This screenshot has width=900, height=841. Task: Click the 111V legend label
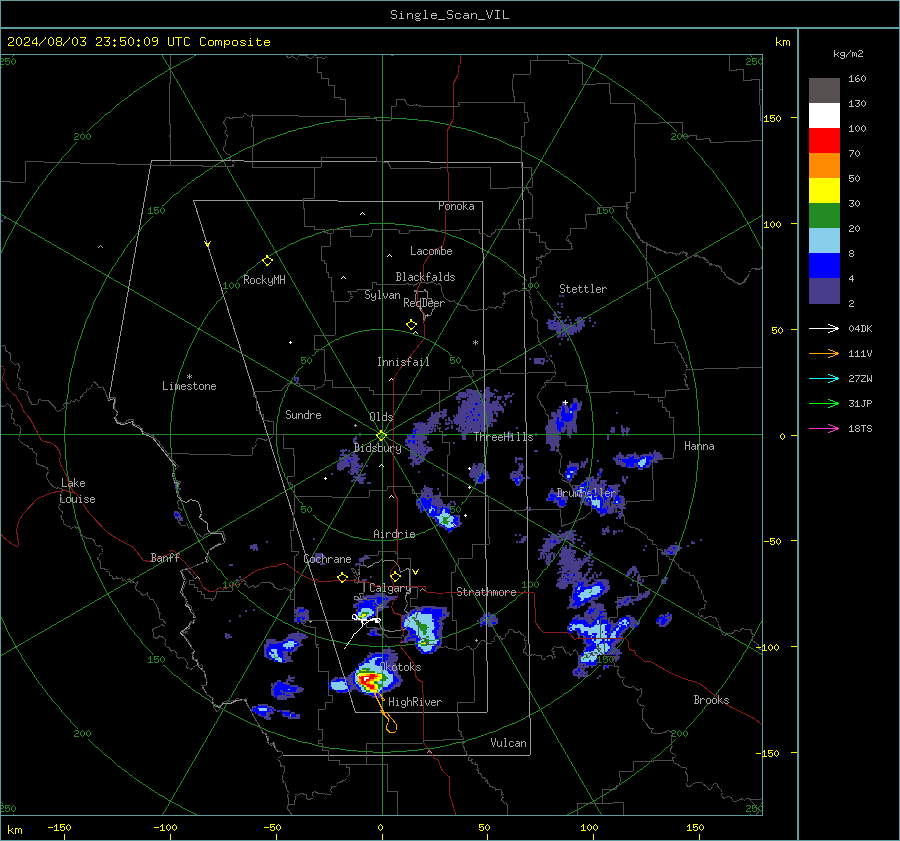860,354
